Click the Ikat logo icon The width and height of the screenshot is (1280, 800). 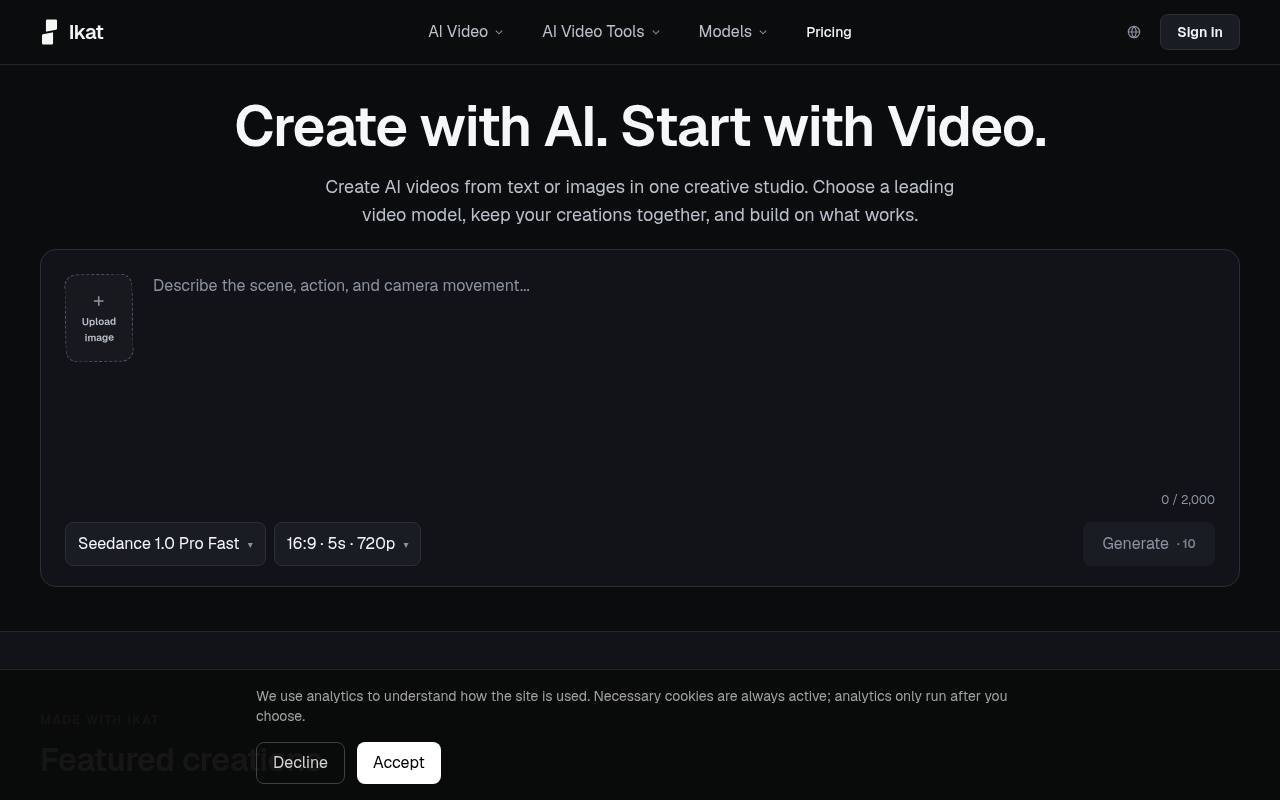49,32
